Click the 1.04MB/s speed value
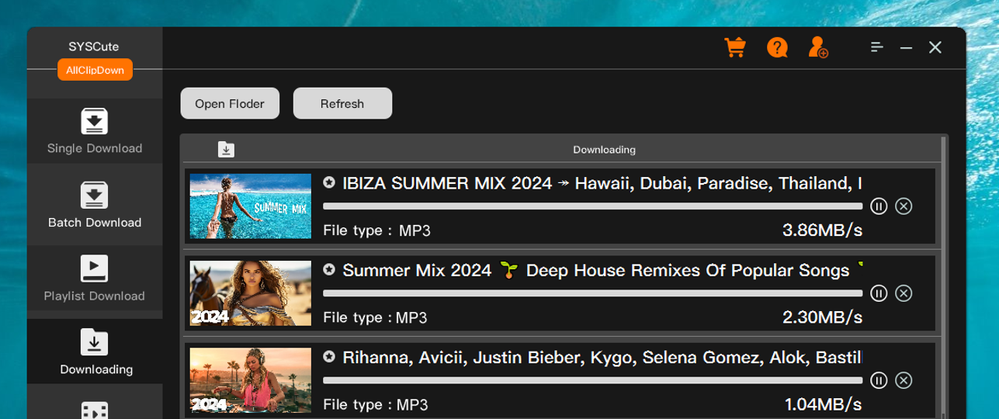This screenshot has height=419, width=999. pyautogui.click(x=823, y=404)
